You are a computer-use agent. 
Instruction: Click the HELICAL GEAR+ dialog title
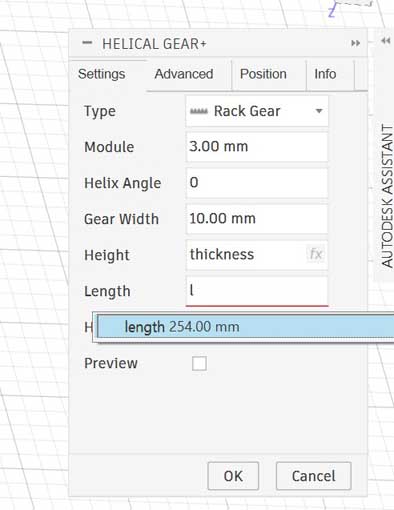tap(154, 44)
